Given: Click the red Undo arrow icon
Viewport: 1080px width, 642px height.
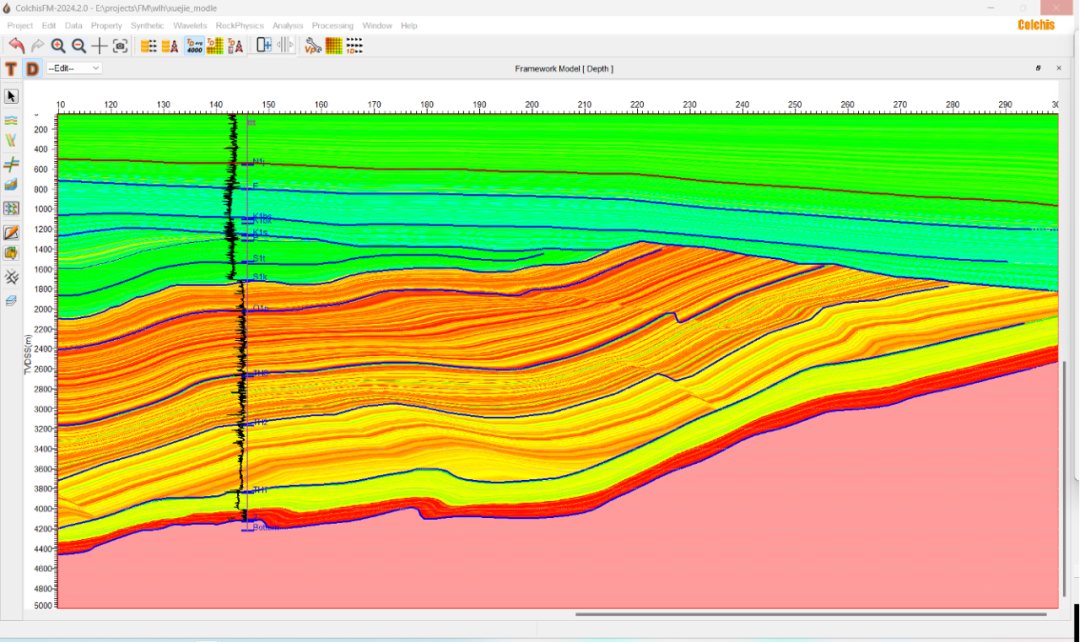Looking at the screenshot, I should 16,45.
